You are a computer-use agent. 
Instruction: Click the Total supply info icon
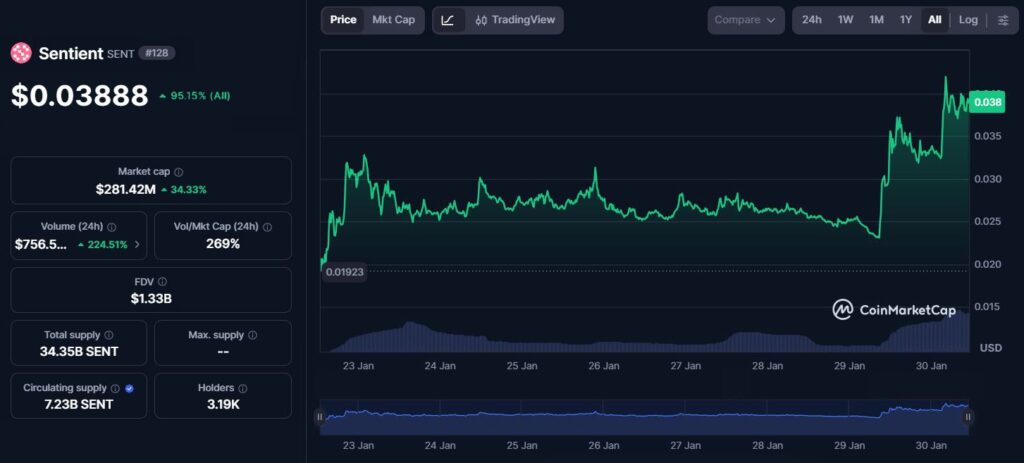click(109, 335)
